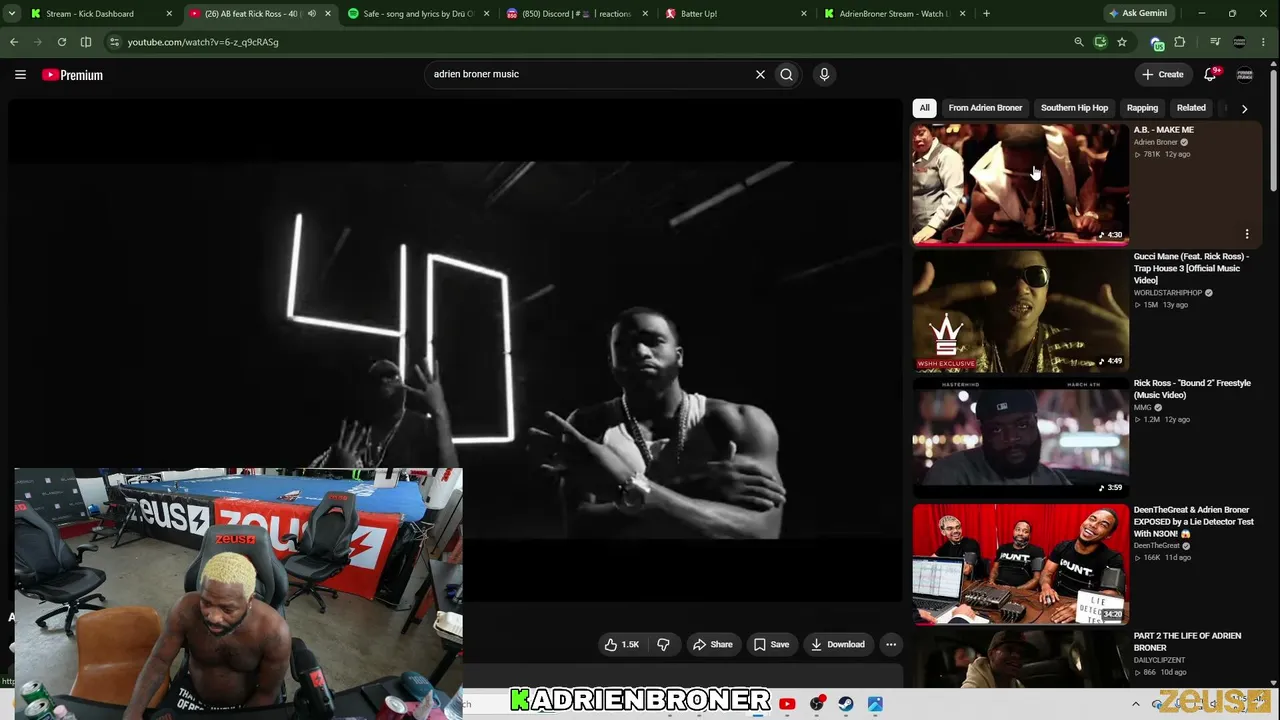The image size is (1280, 720).
Task: Open Chrome side panel icon
Action: (86, 42)
